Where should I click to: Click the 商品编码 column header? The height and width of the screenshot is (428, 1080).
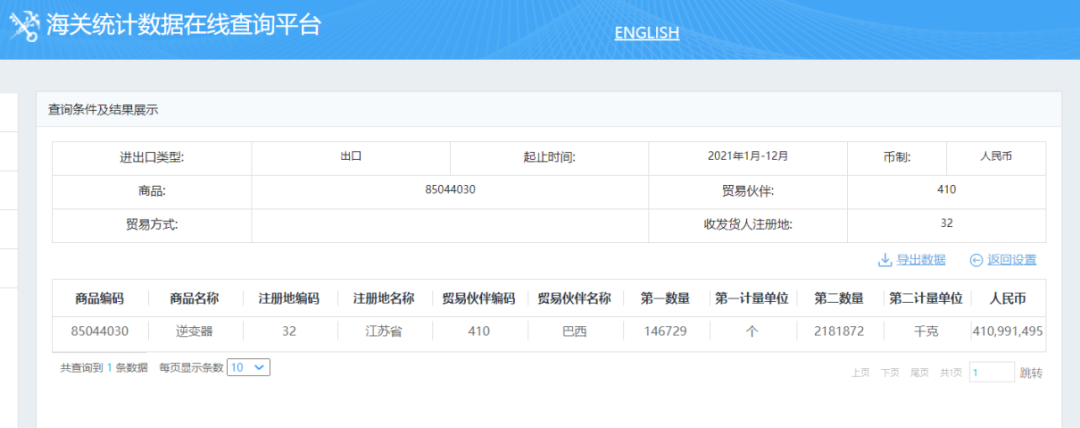click(x=99, y=298)
